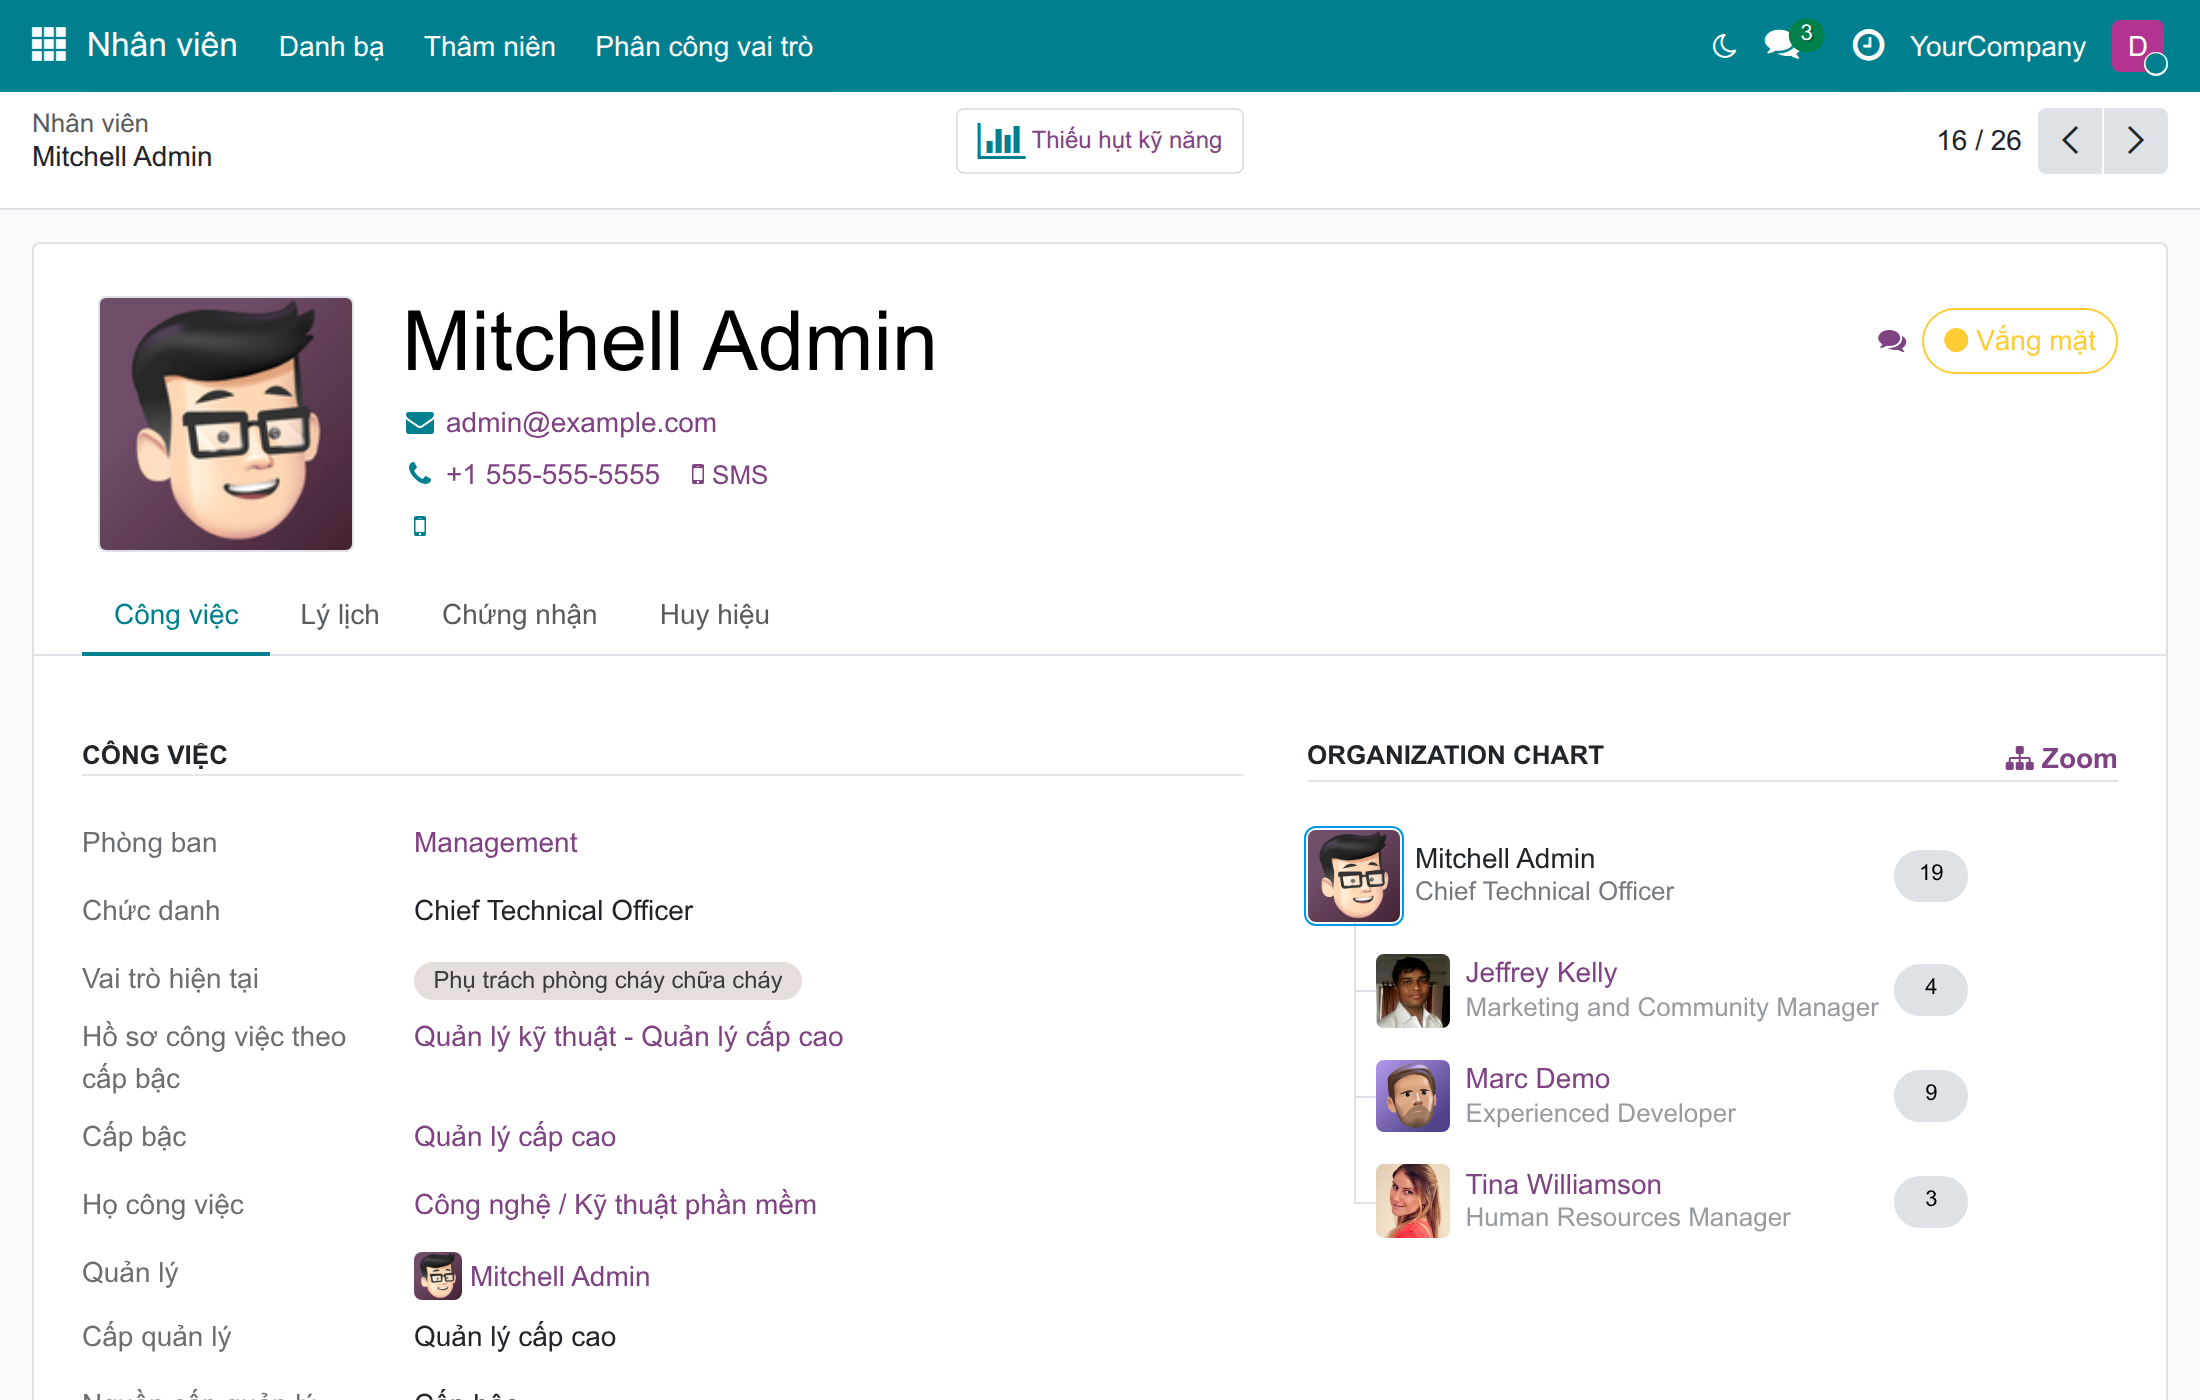Switch to the Lý lịch tab
The image size is (2200, 1400).
point(340,614)
